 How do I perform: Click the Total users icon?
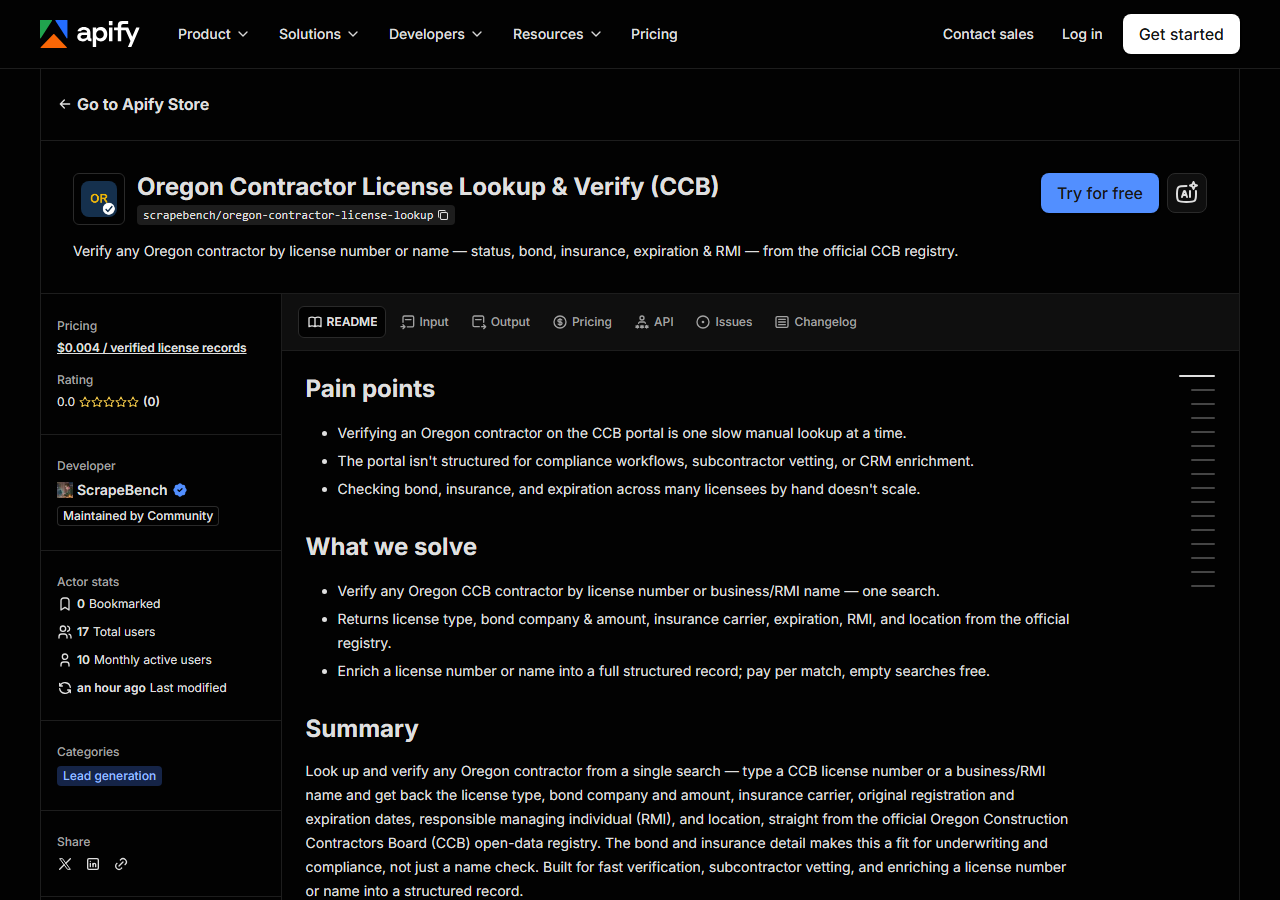tap(65, 632)
